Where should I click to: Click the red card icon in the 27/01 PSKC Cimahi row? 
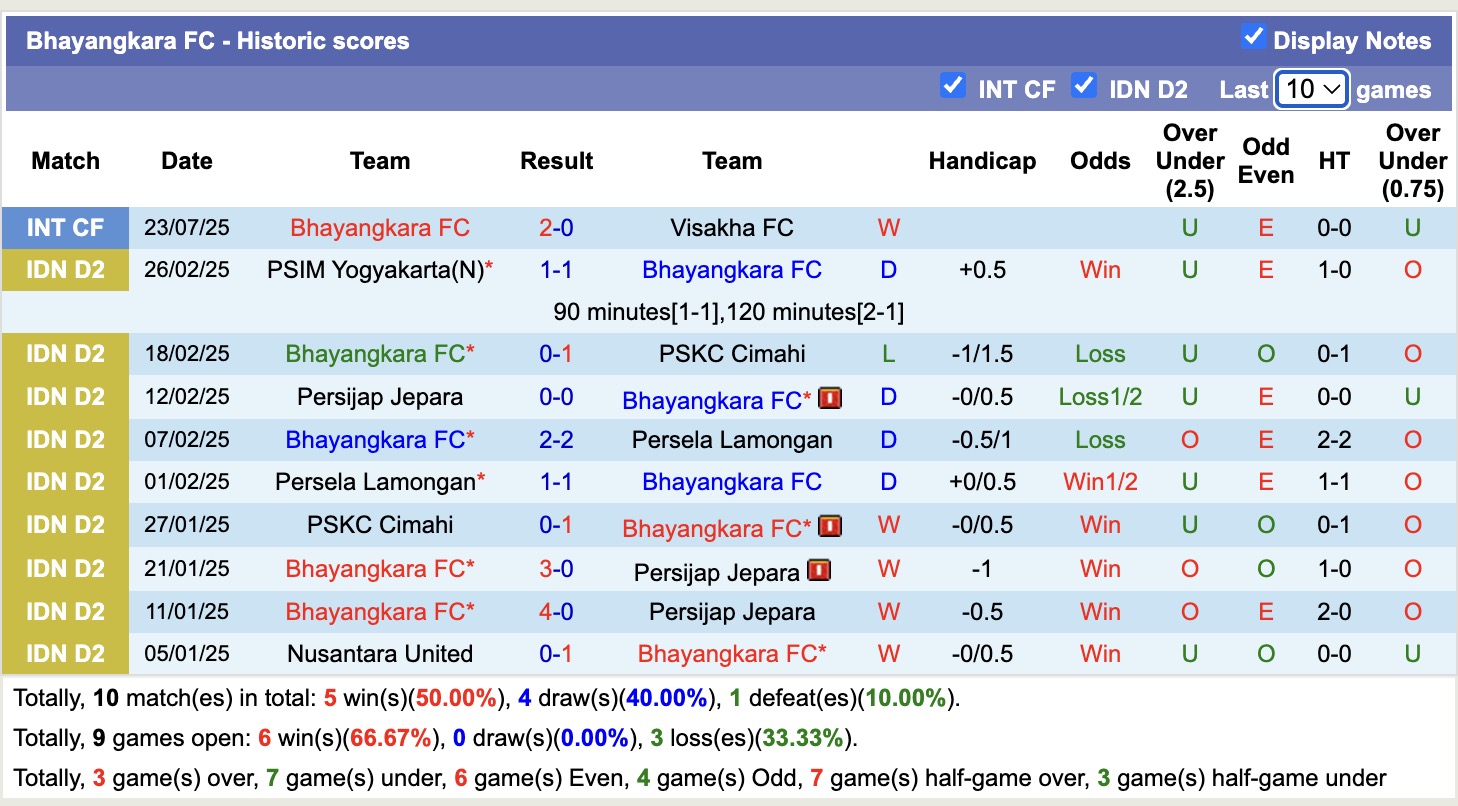[830, 525]
